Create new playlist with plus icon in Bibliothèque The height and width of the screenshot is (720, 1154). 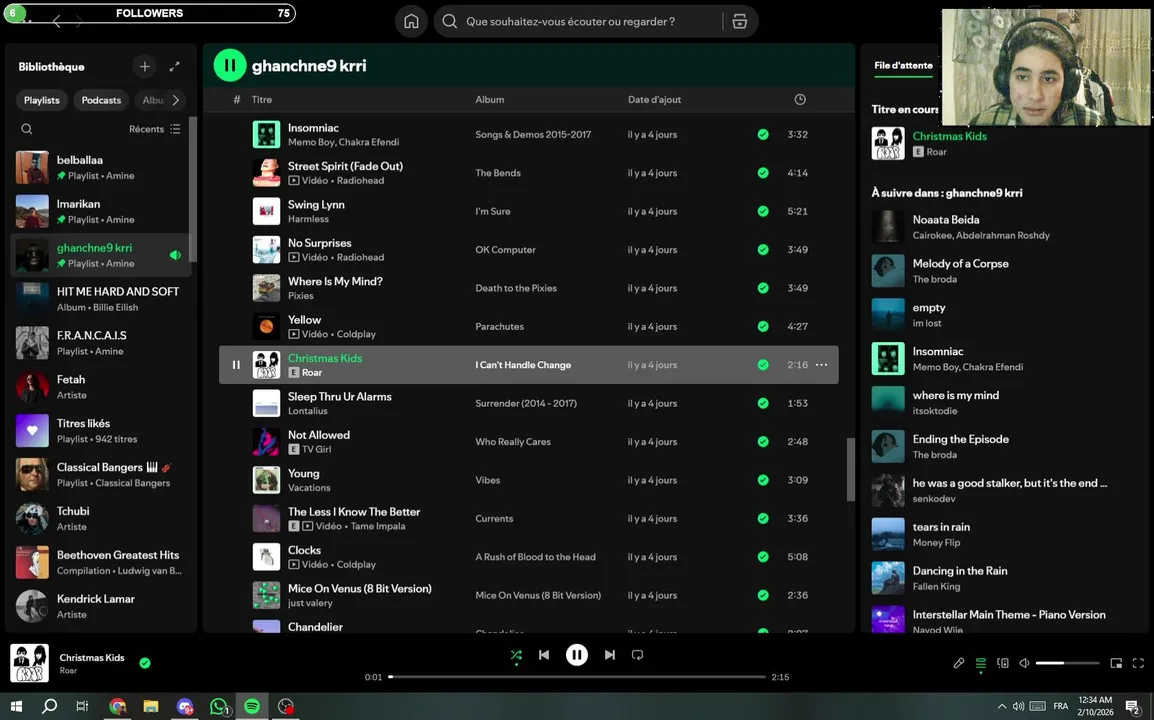(x=144, y=66)
